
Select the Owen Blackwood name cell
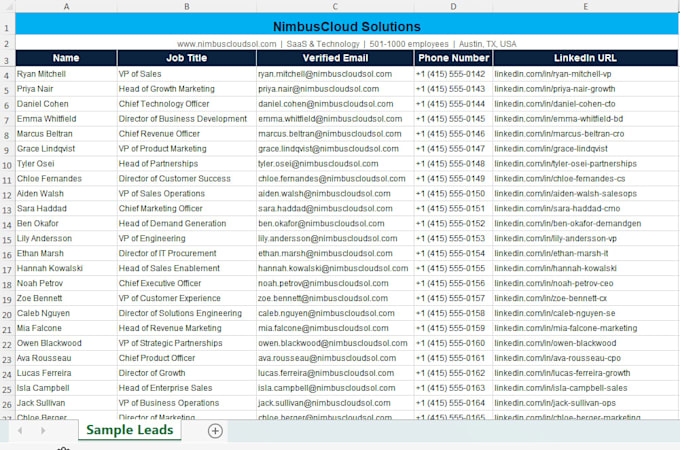[x=66, y=343]
